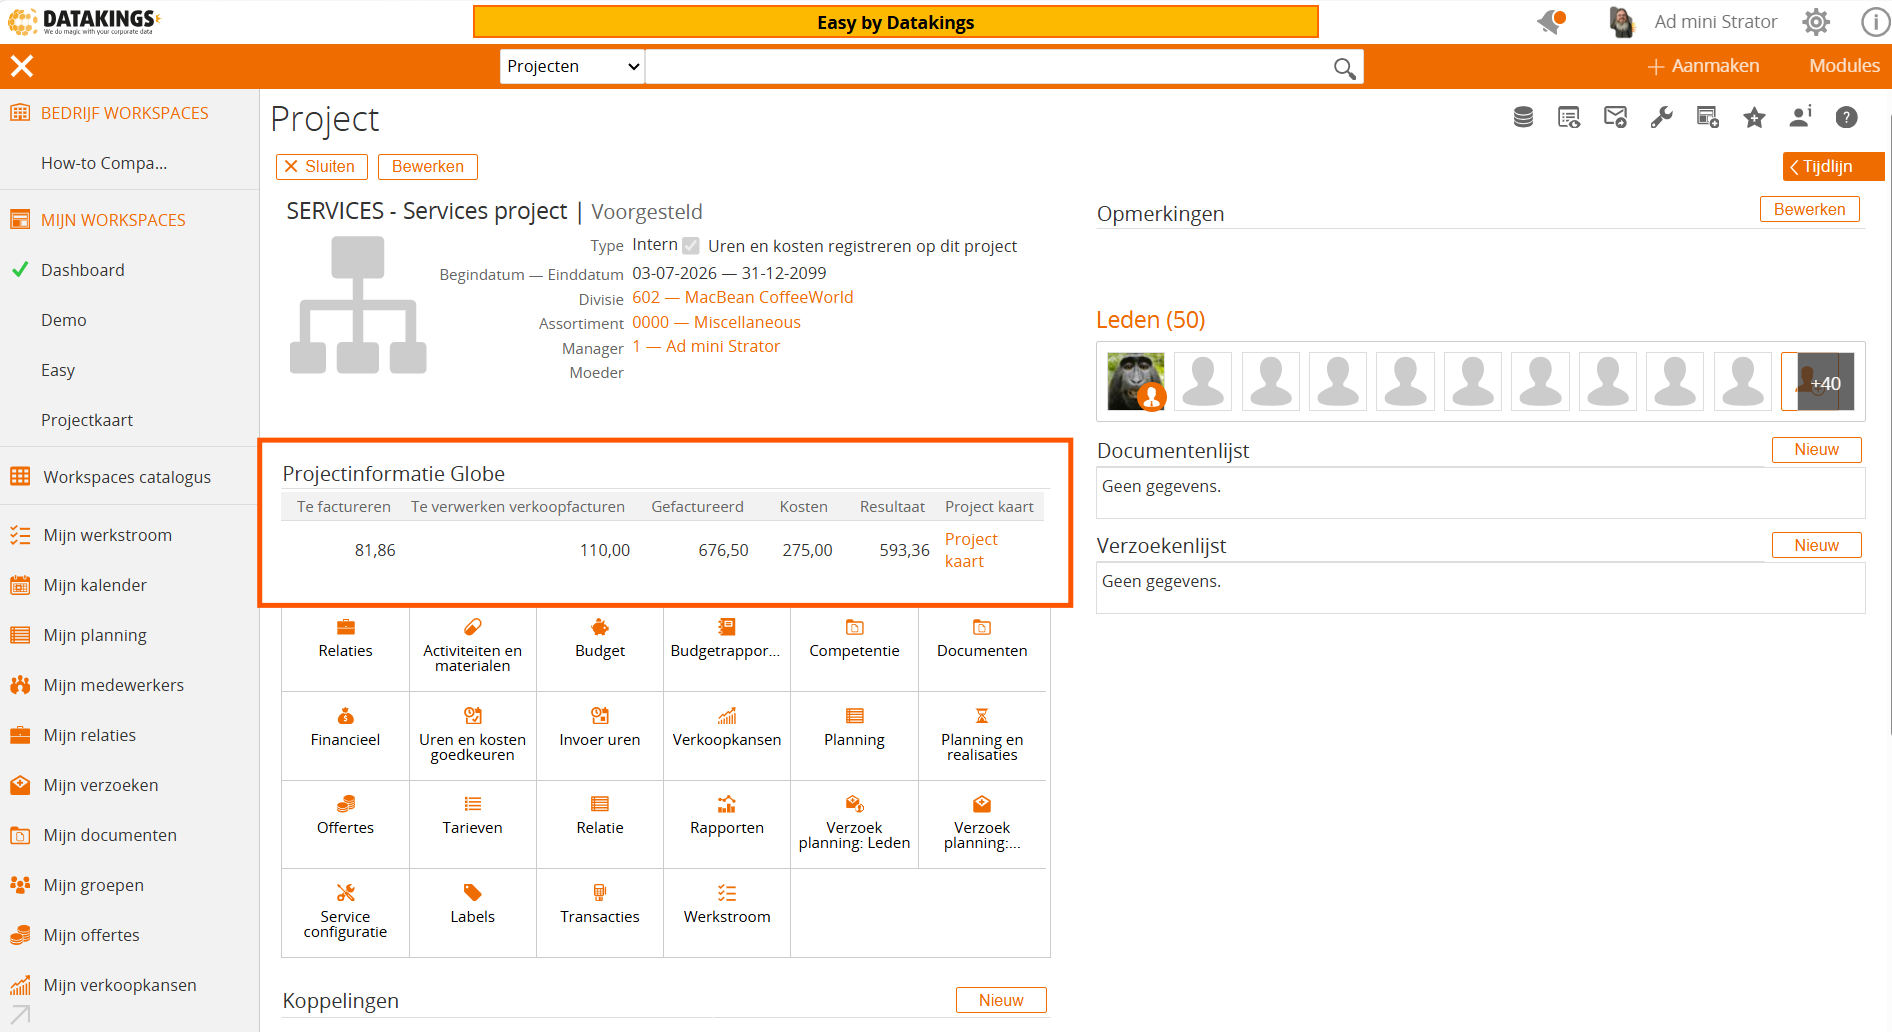The image size is (1892, 1032).
Task: Close the sidebar with the X icon
Action: (22, 66)
